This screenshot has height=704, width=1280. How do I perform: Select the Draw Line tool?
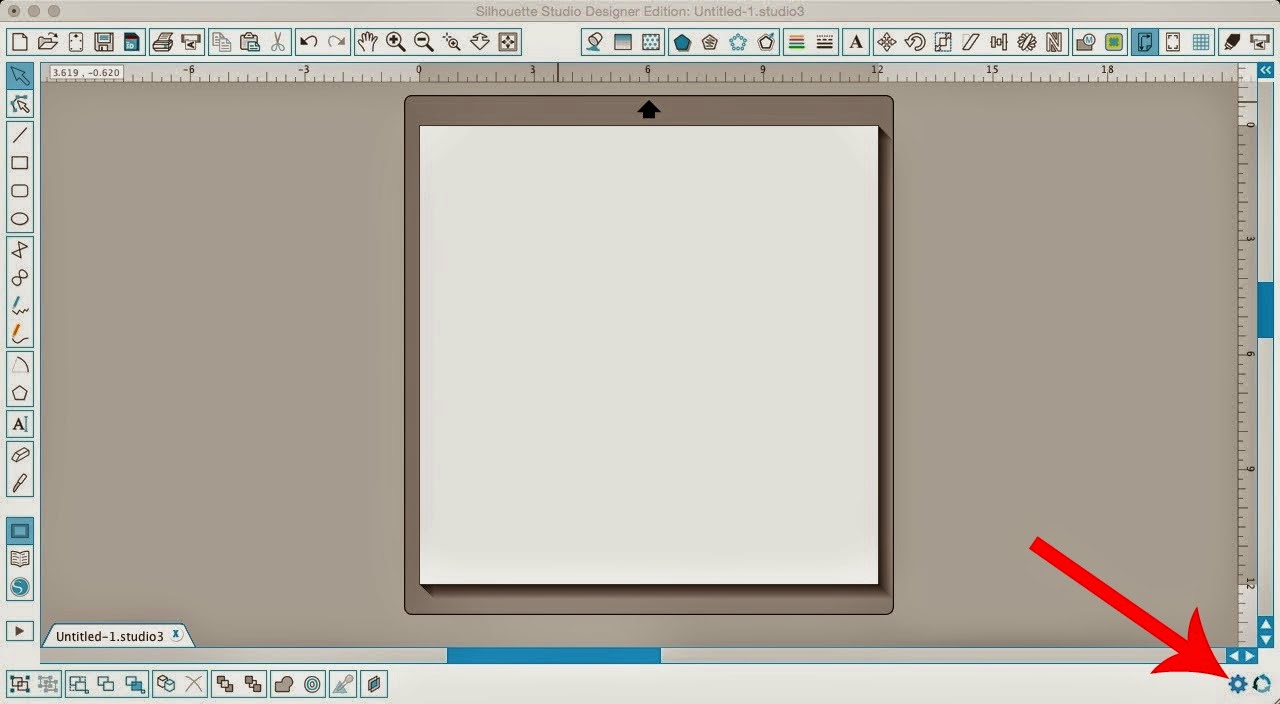click(20, 135)
